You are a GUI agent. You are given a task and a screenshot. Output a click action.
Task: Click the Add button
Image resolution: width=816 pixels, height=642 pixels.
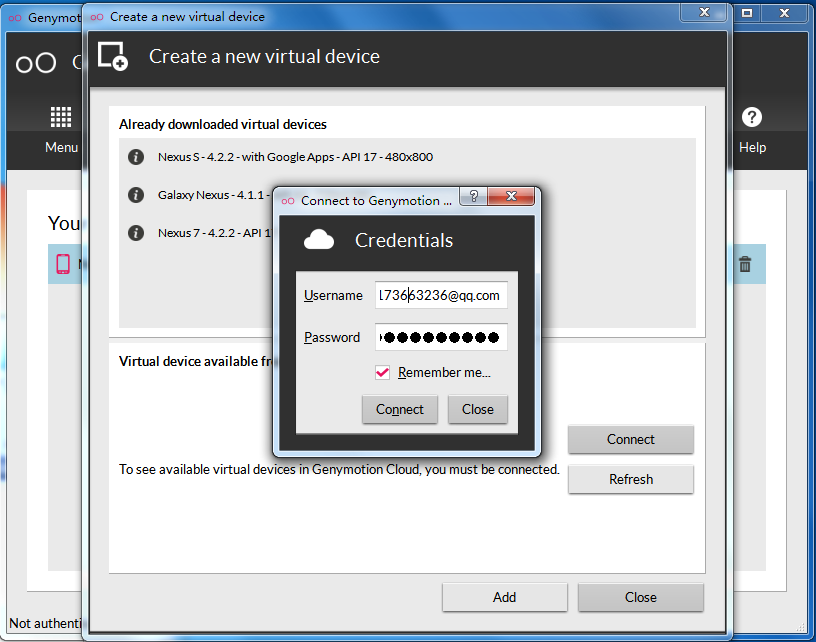[x=504, y=597]
